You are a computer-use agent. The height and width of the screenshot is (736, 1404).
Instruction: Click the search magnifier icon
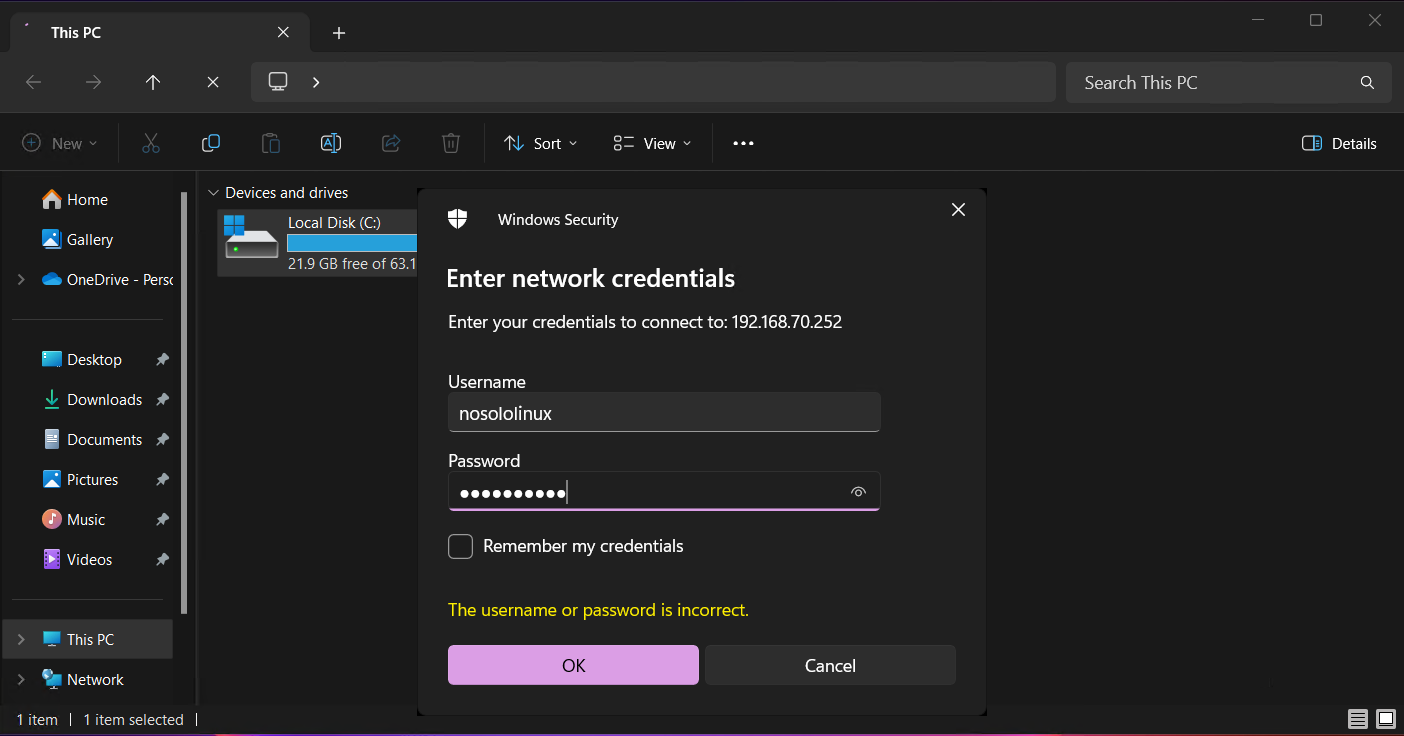coord(1367,83)
